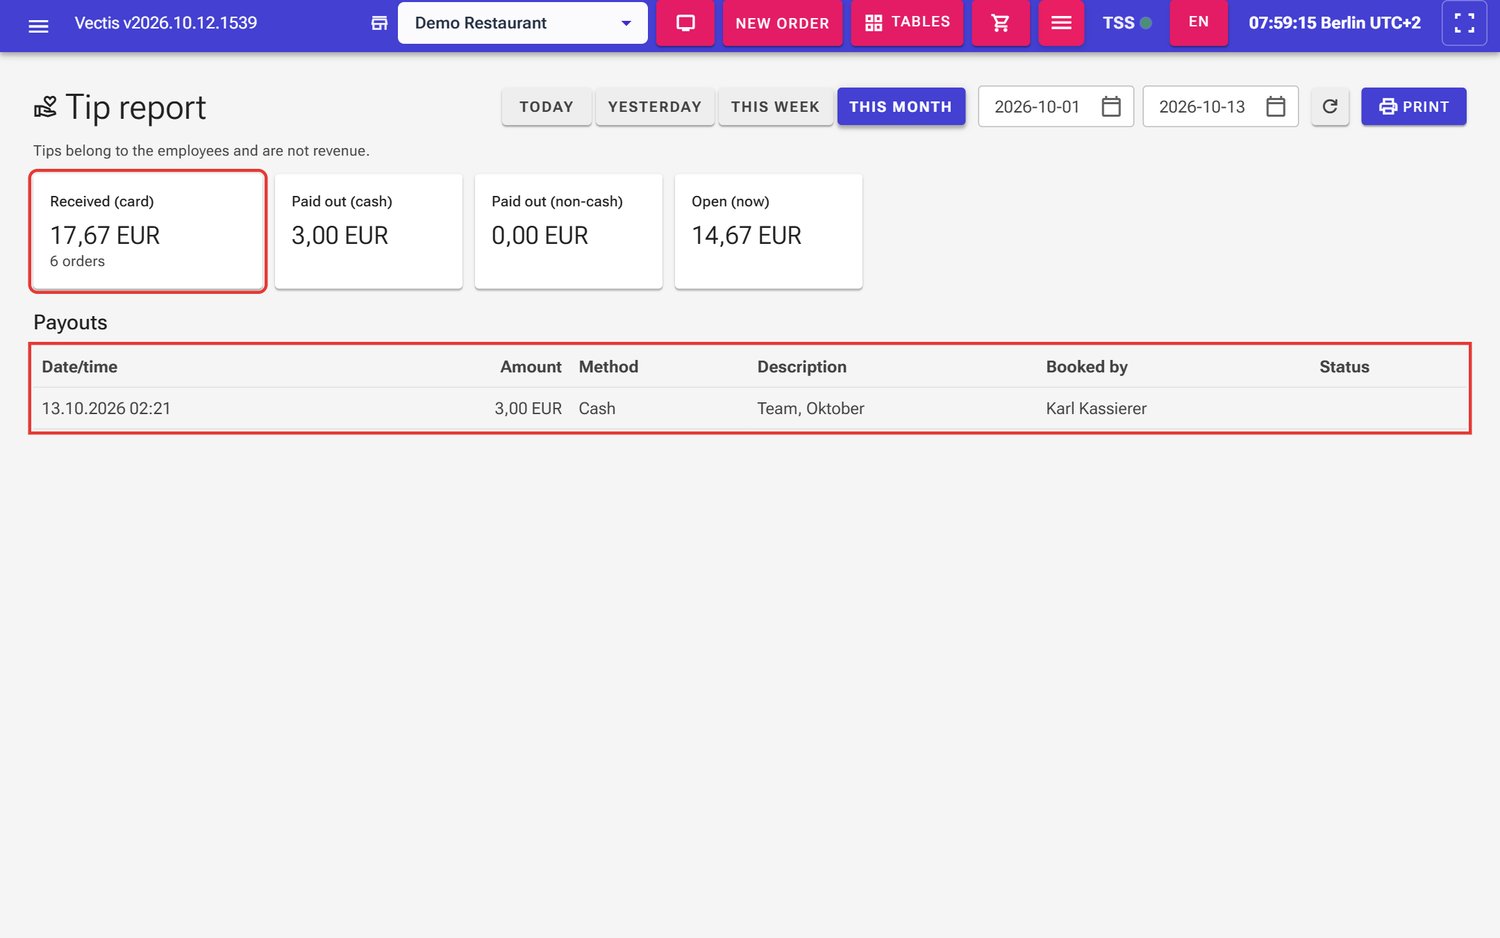Click the Status column header

click(x=1344, y=367)
